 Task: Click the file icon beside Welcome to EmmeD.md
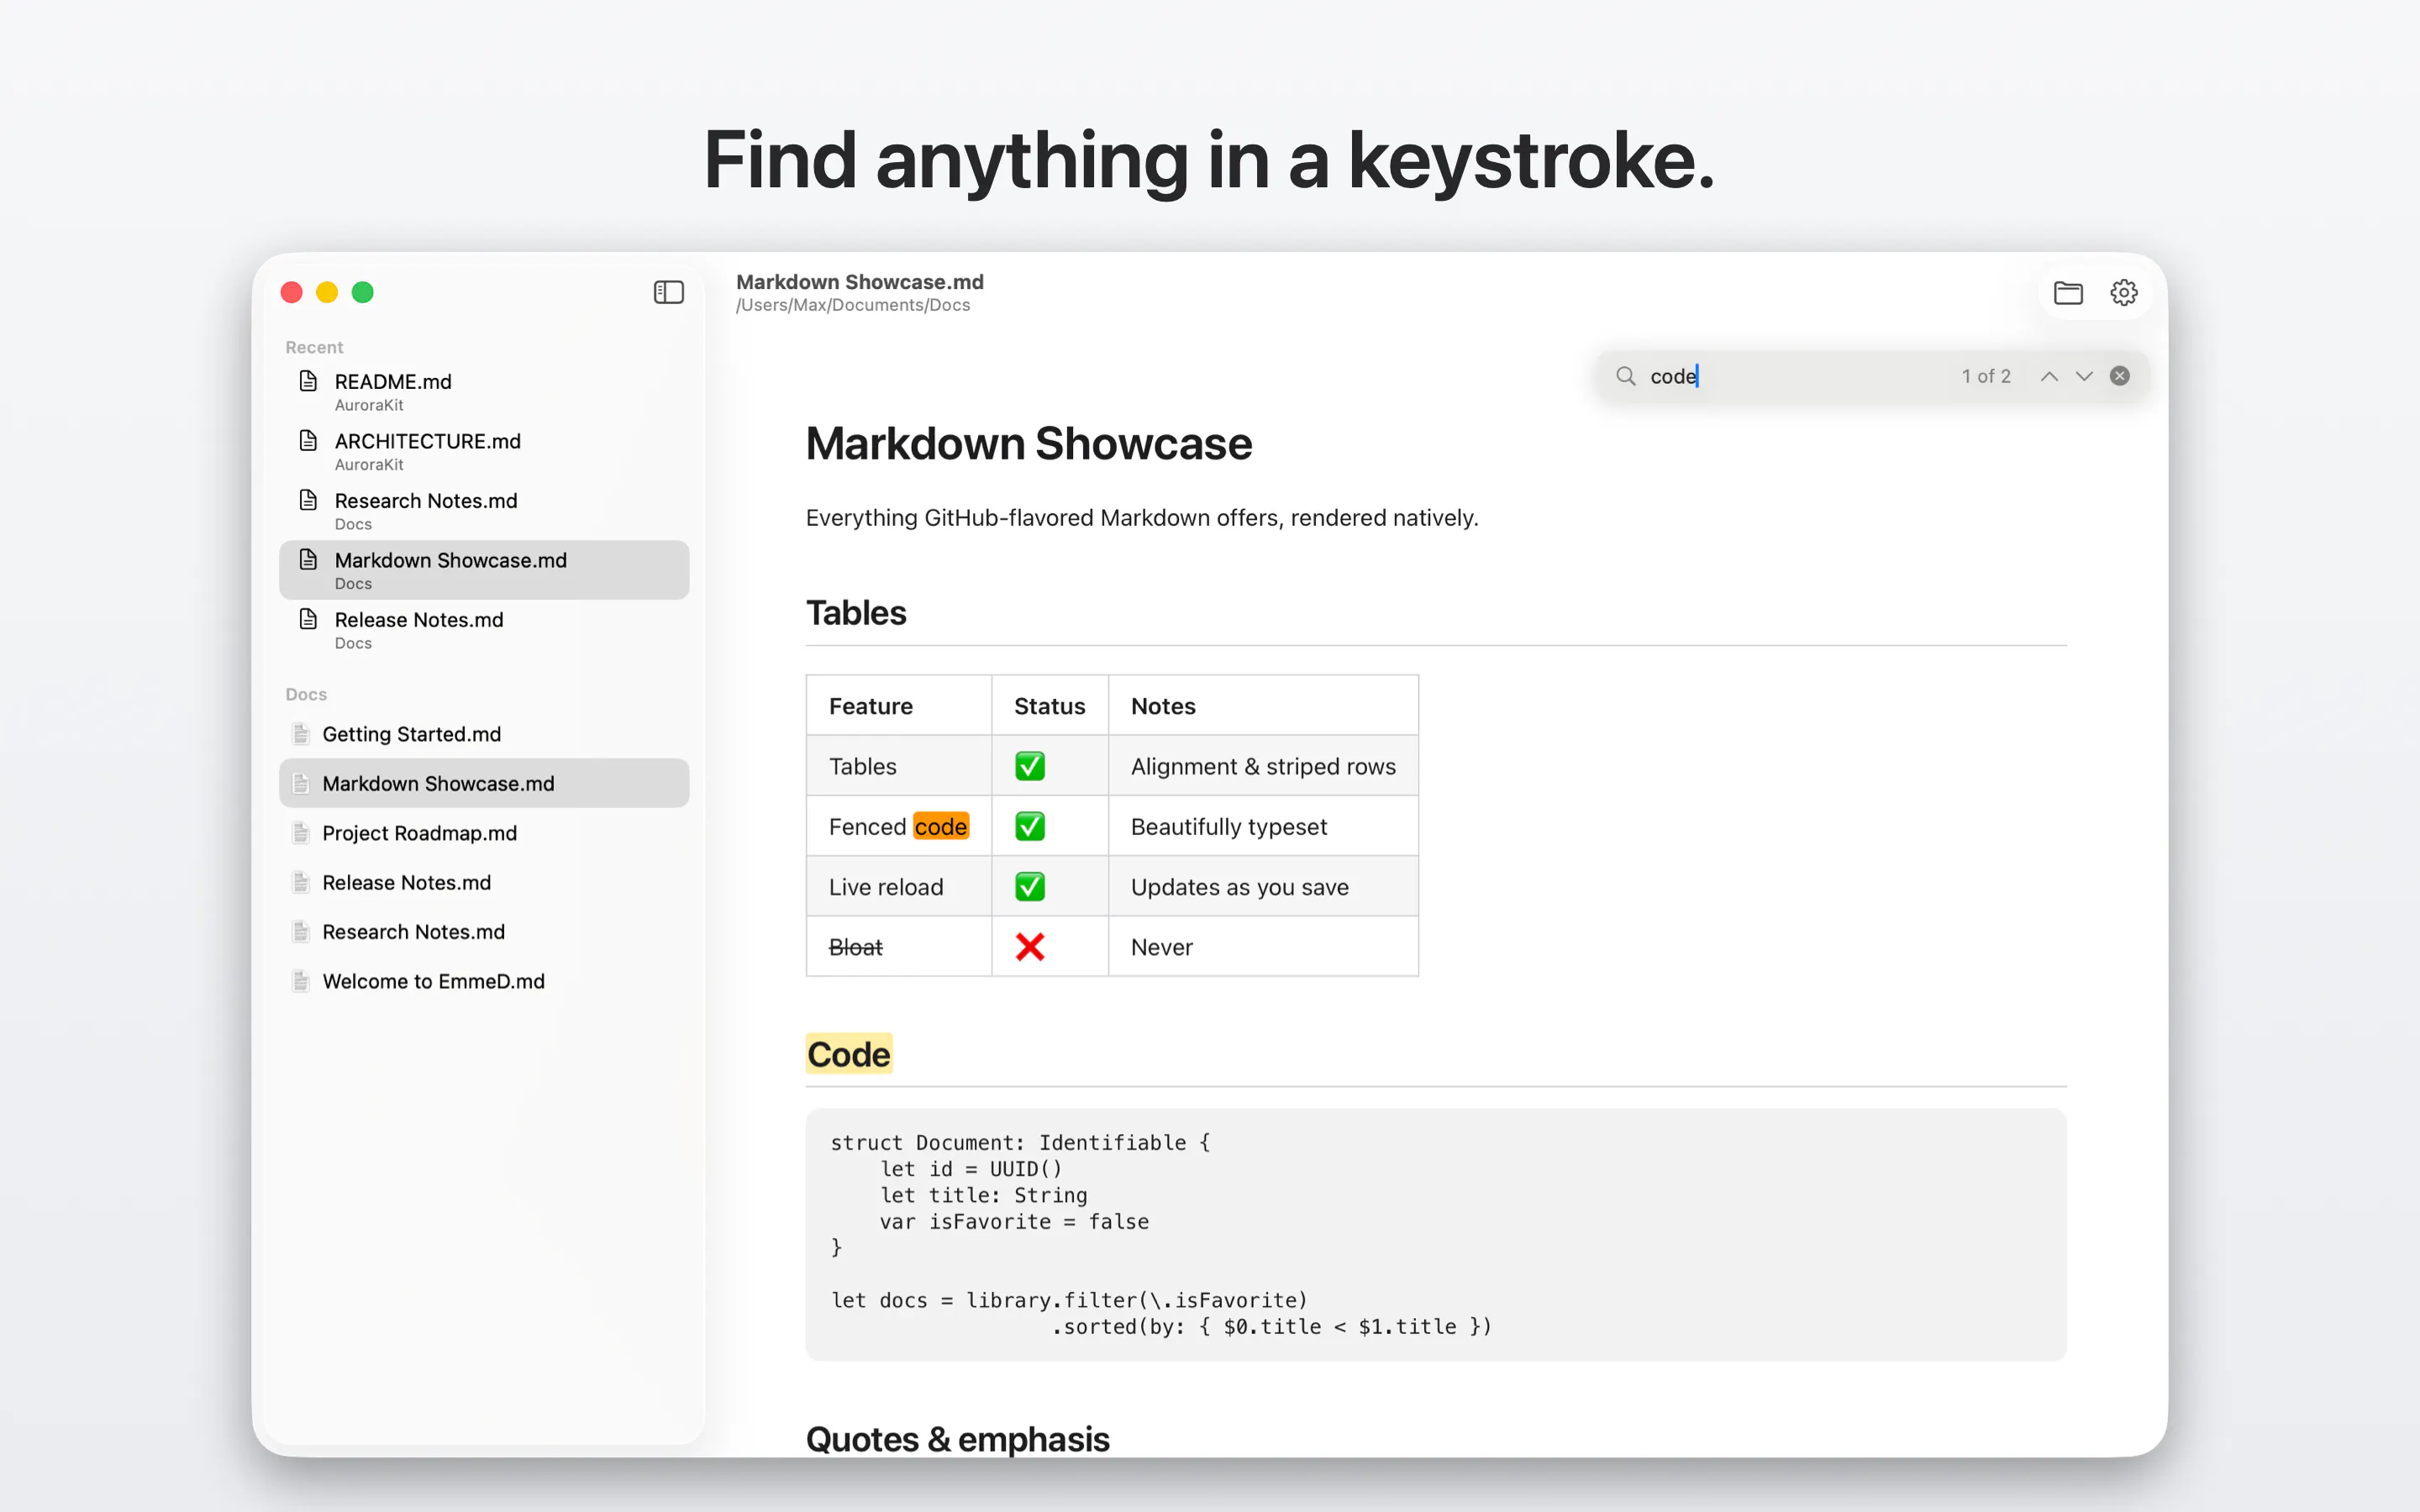[x=300, y=981]
